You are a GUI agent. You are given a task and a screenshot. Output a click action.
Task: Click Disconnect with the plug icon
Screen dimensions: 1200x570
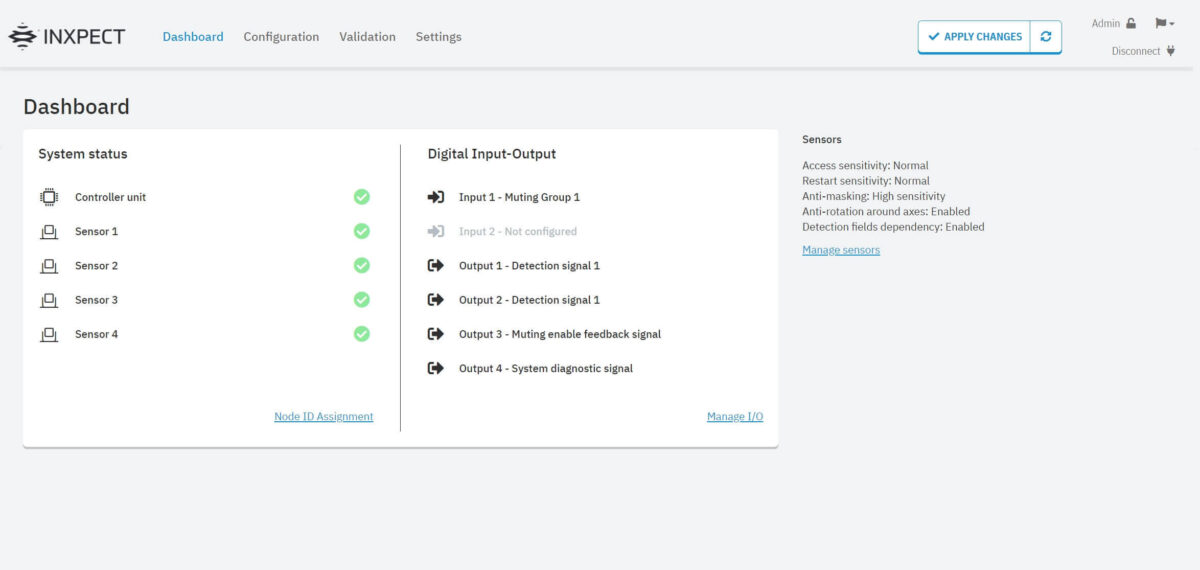(1143, 51)
